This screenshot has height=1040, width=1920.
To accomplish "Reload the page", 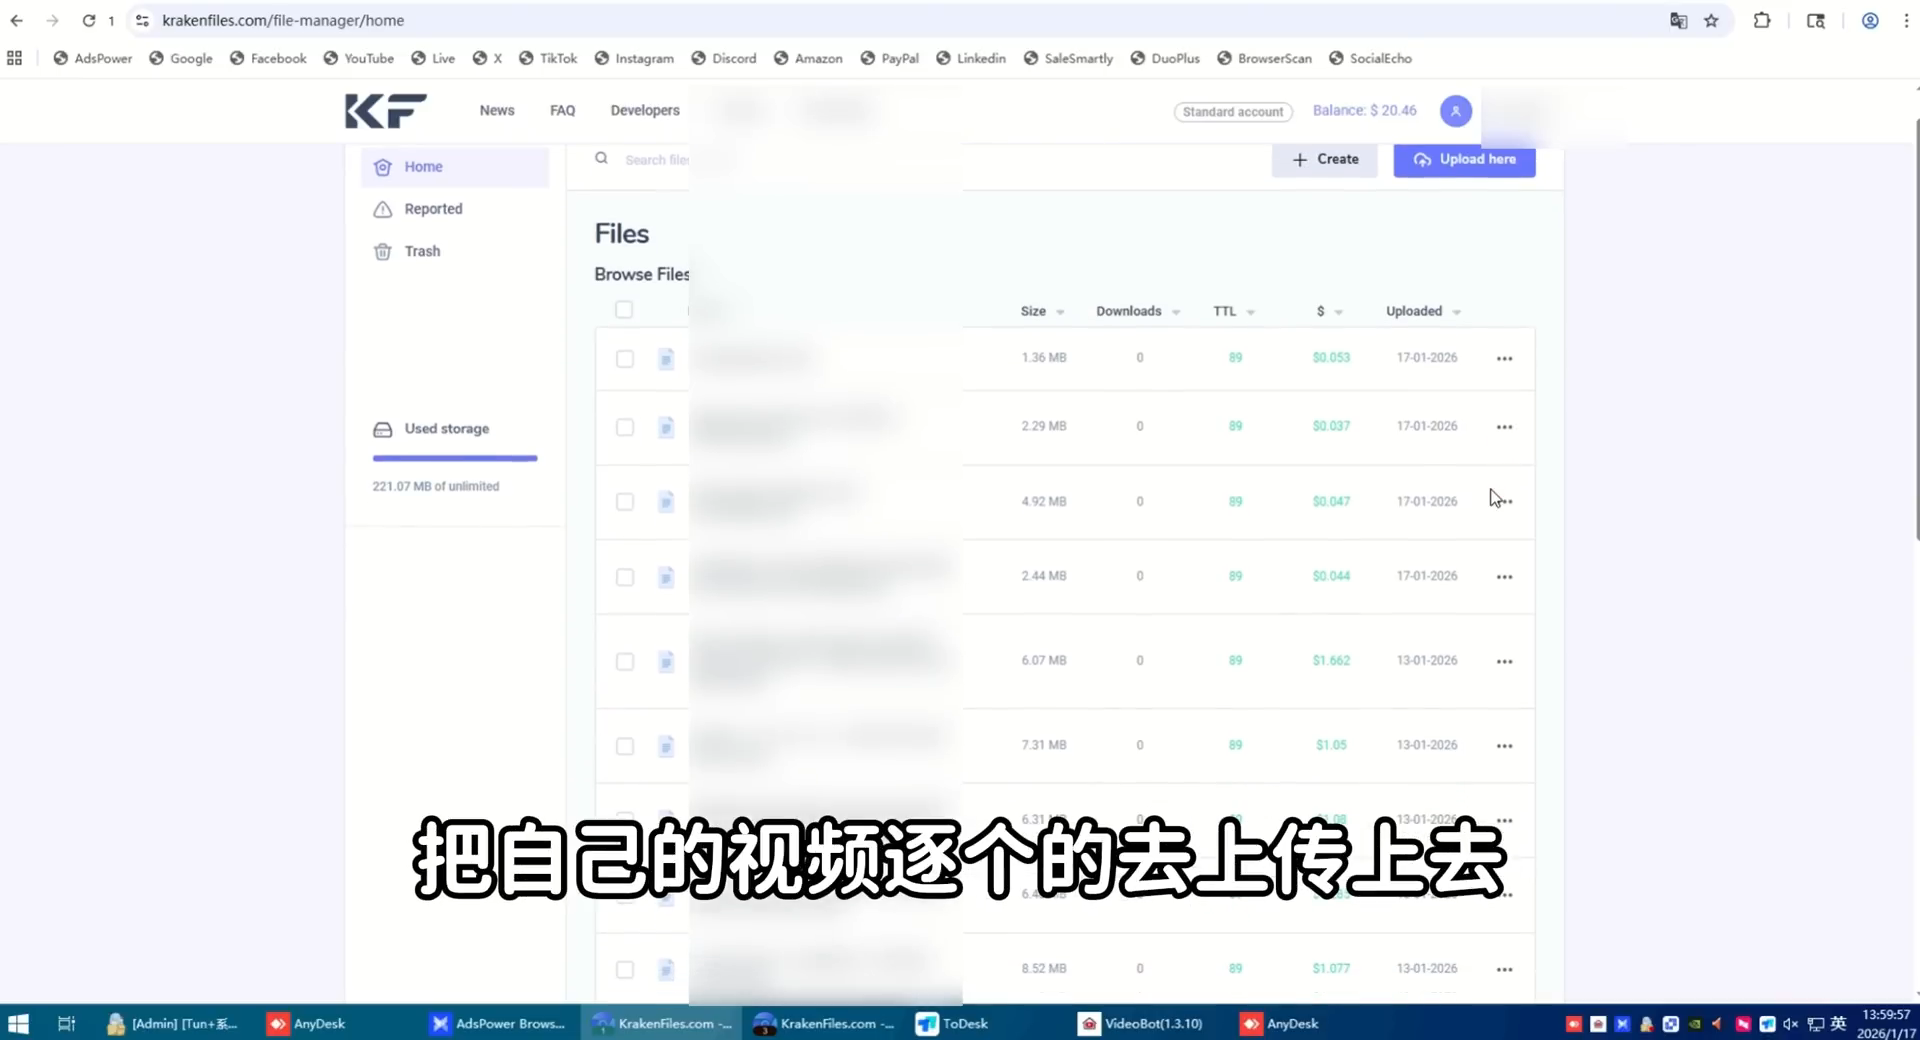I will [88, 20].
